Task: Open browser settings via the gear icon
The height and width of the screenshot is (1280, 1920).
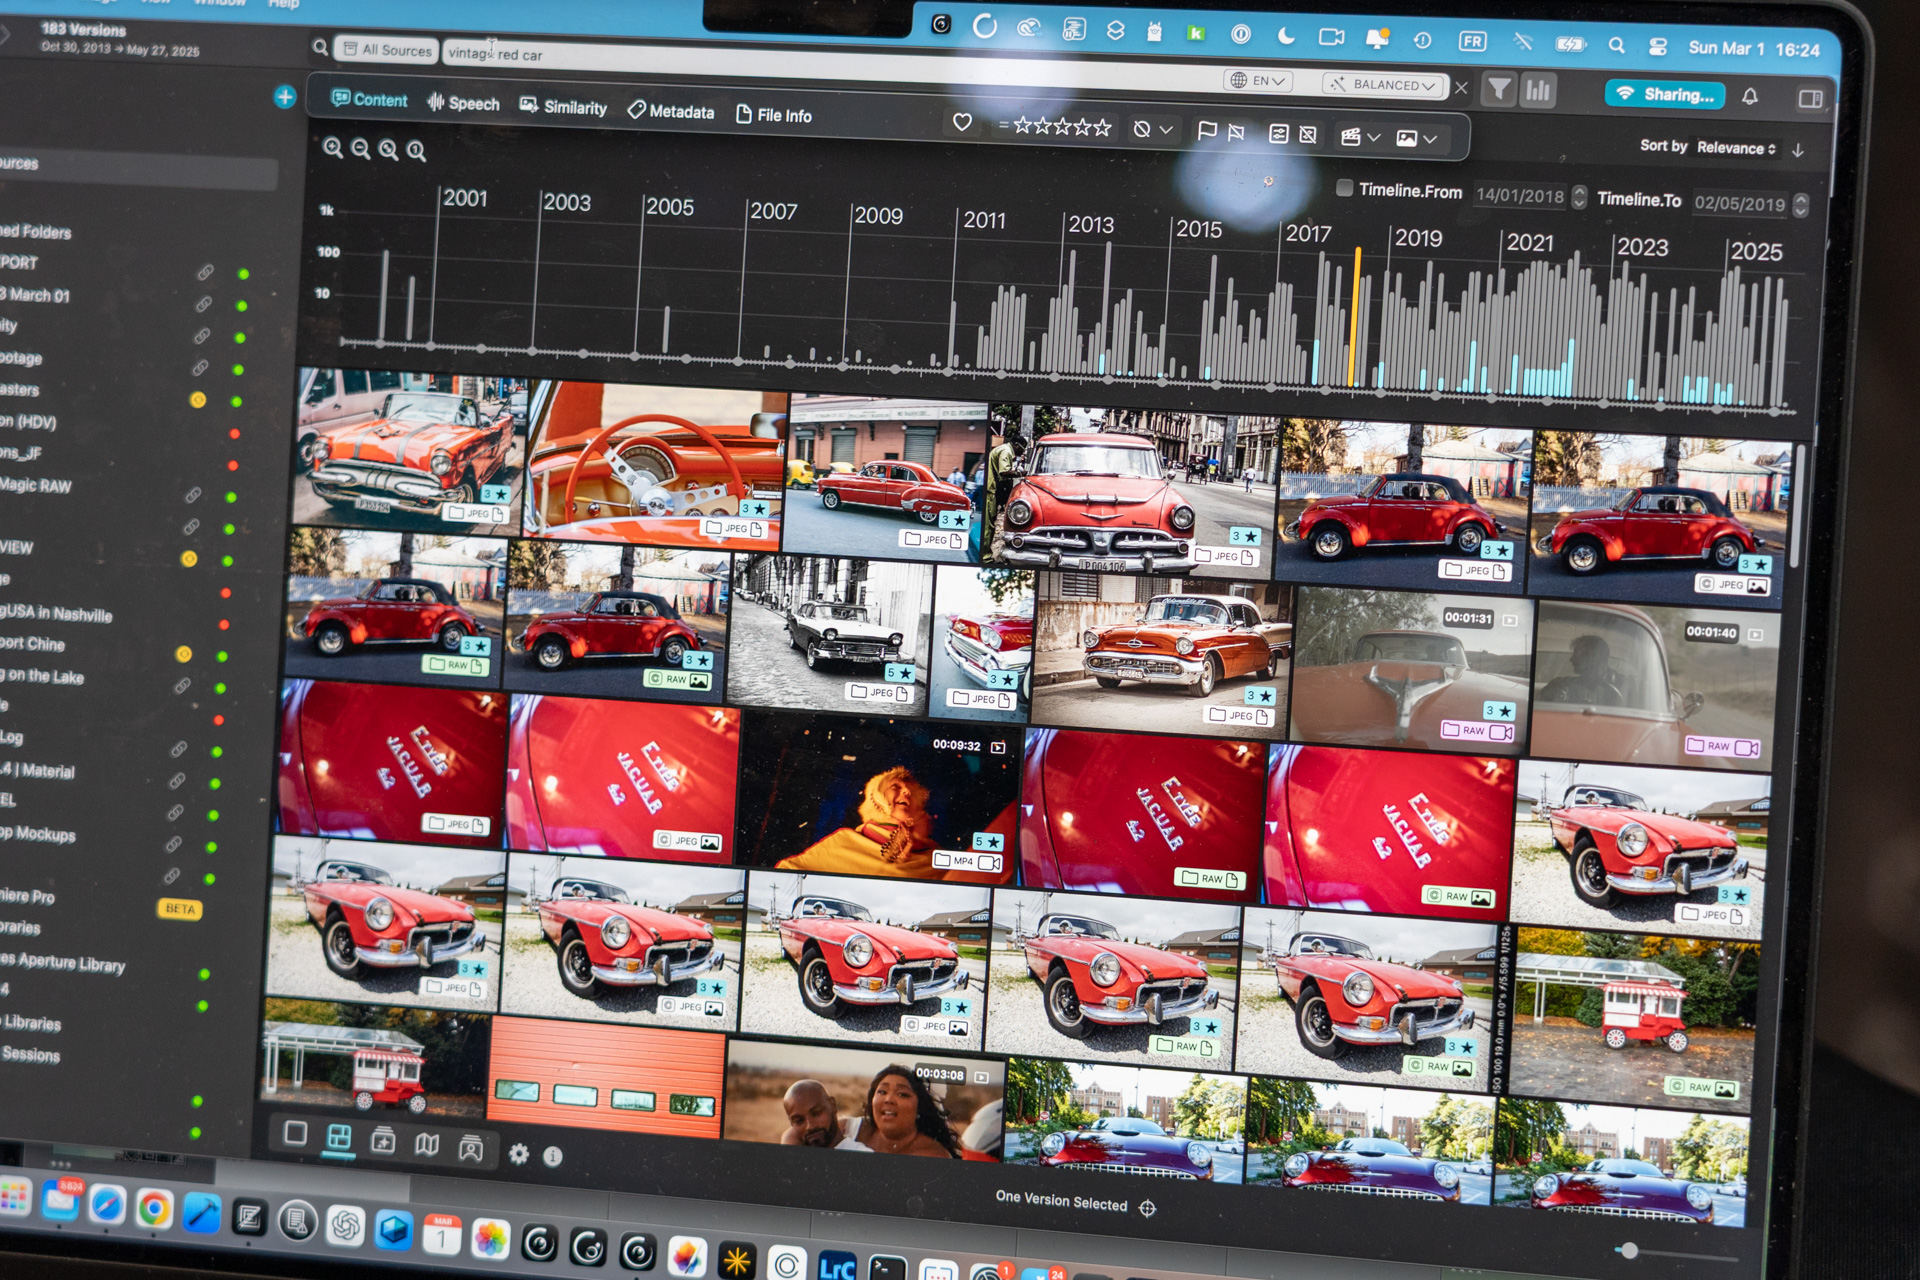Action: click(x=519, y=1154)
